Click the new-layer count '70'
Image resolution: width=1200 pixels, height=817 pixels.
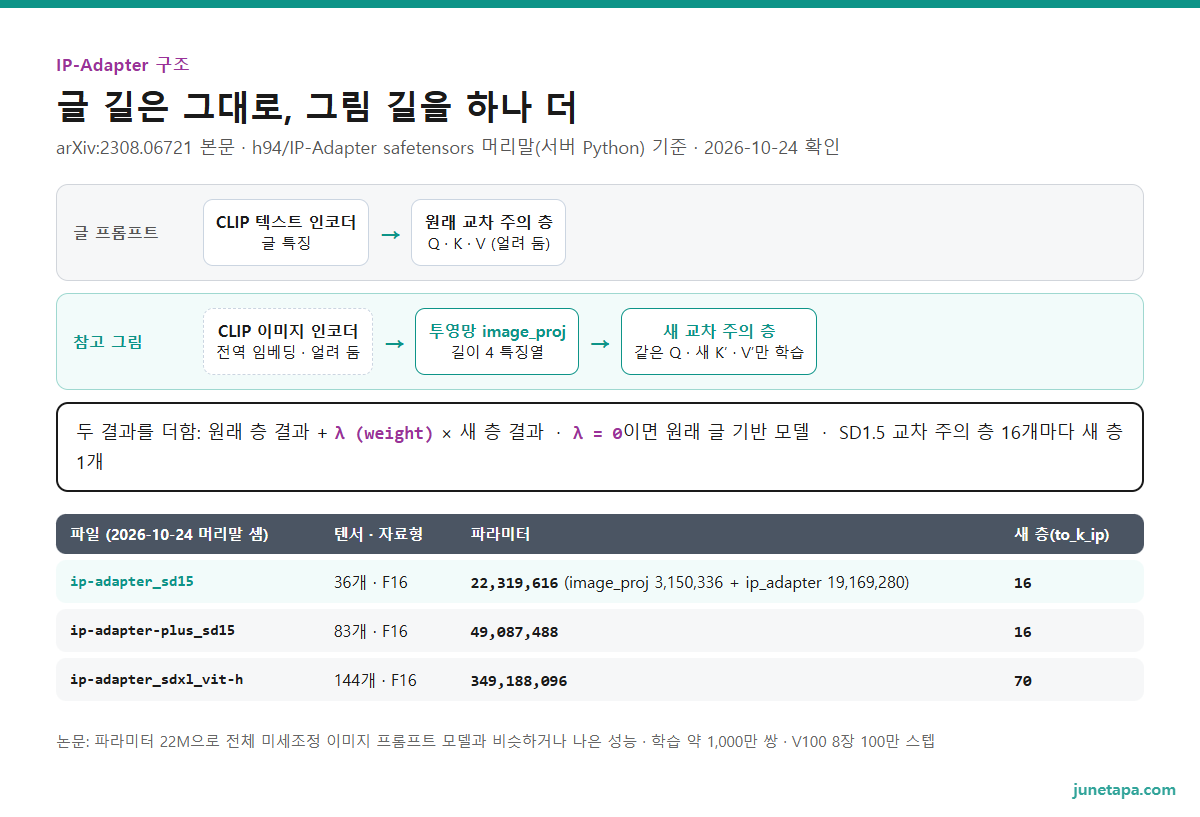click(1023, 681)
